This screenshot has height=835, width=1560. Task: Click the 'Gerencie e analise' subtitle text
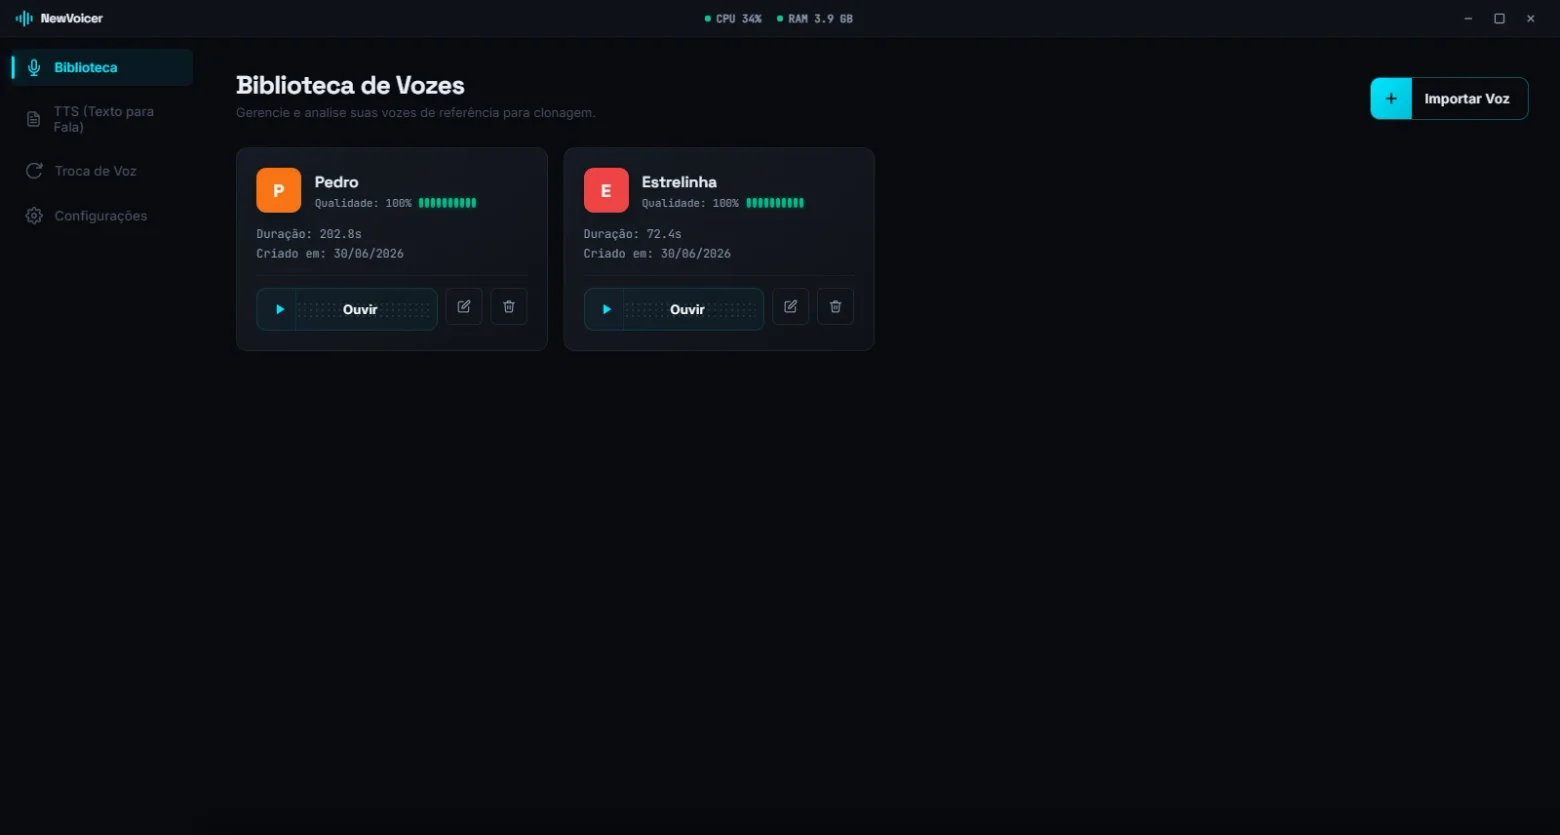(415, 113)
